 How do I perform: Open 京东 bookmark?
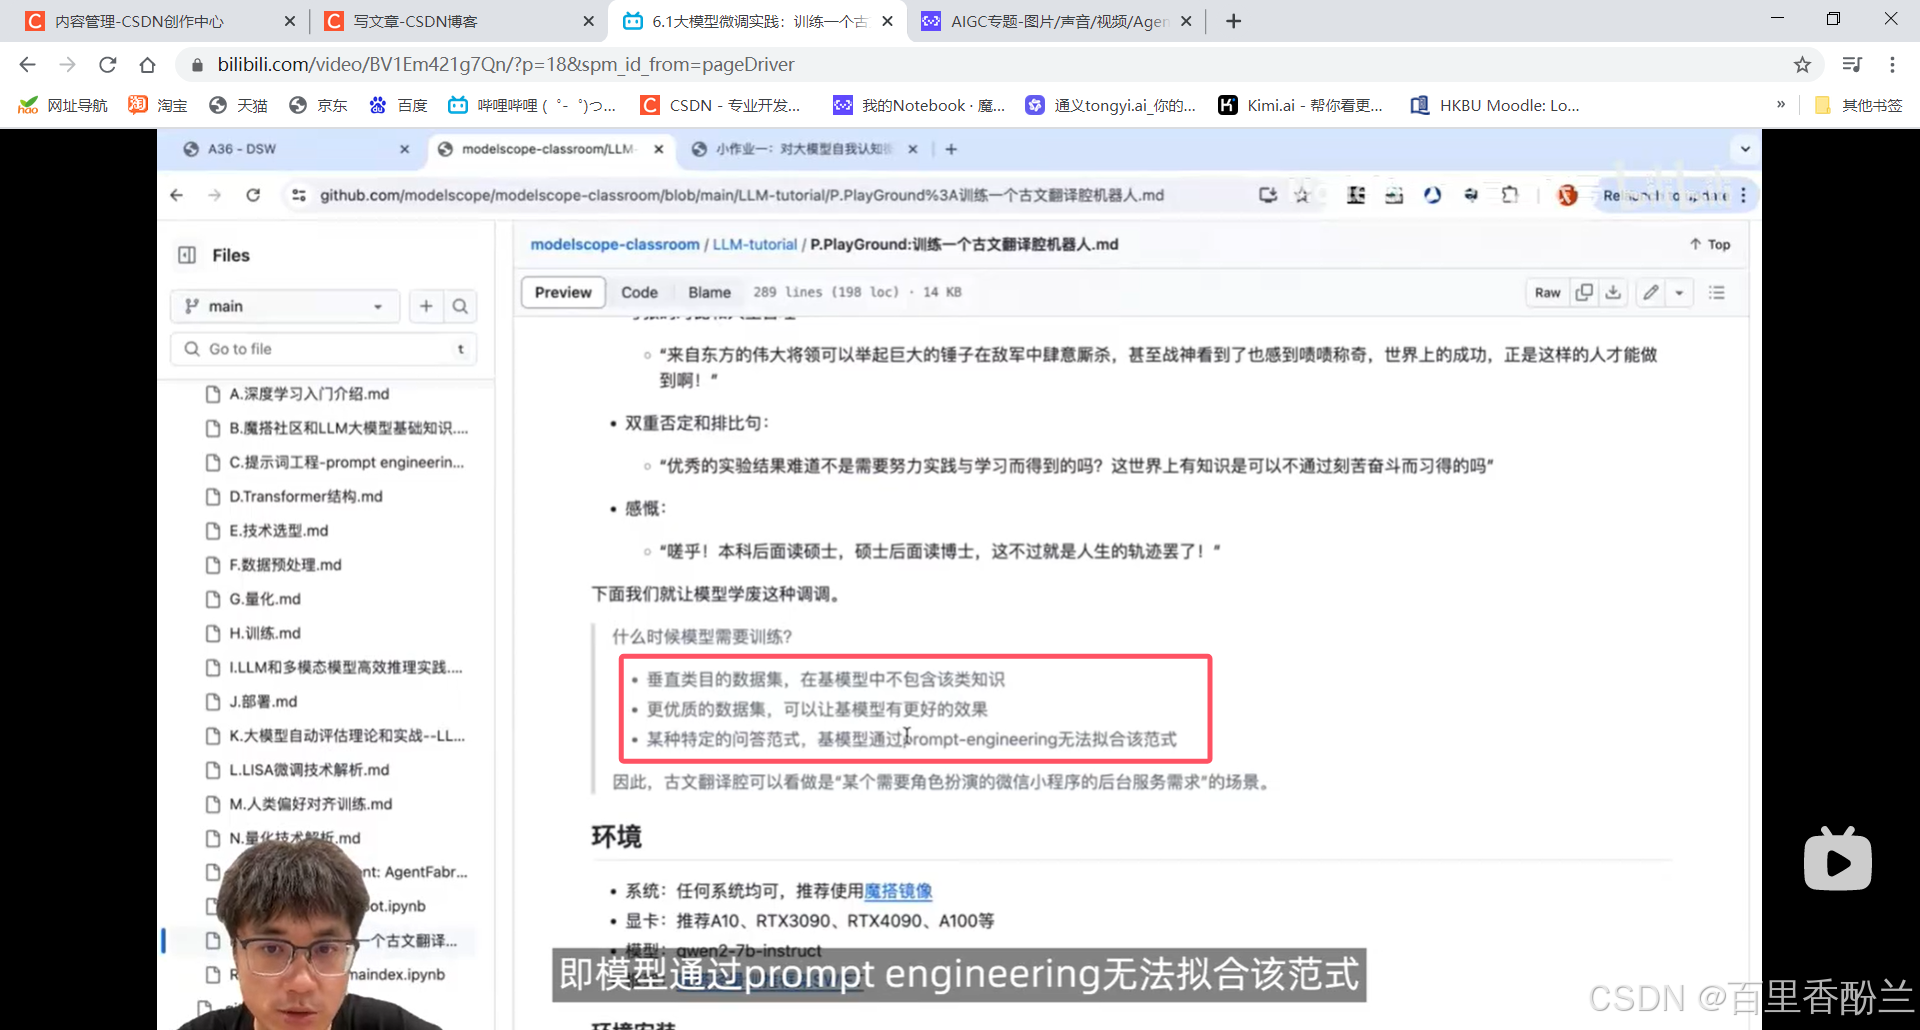pos(318,105)
